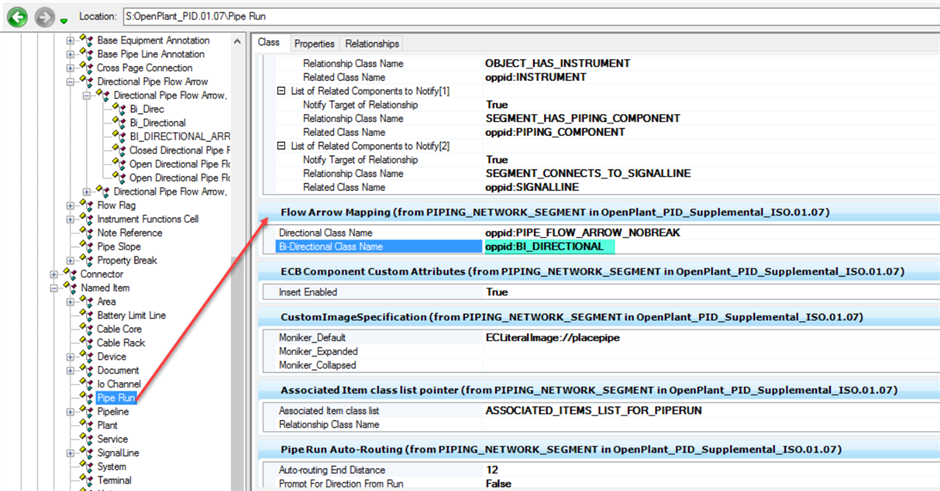Viewport: 940px width, 491px height.
Task: Open the Relationships tab
Action: point(372,44)
